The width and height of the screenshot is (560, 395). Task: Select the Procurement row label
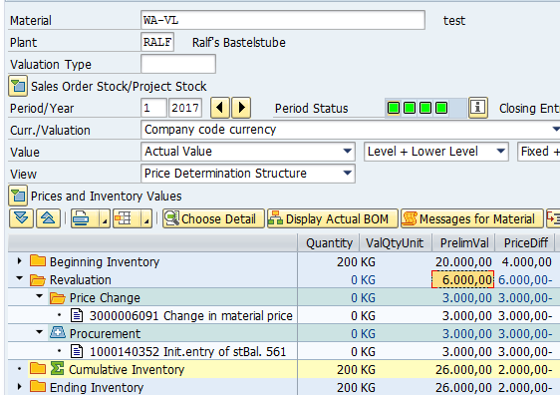coord(105,333)
